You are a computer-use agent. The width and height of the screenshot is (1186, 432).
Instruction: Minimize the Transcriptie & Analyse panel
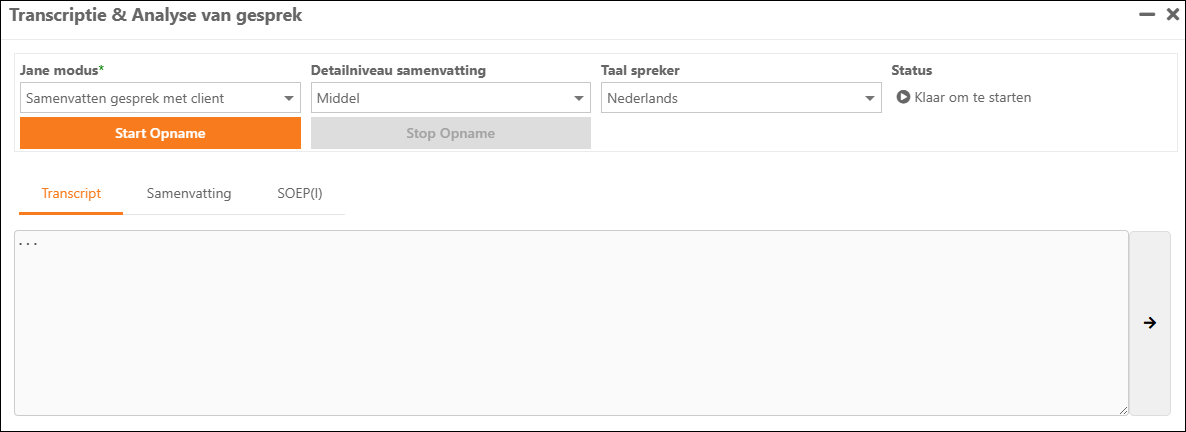pyautogui.click(x=1147, y=15)
